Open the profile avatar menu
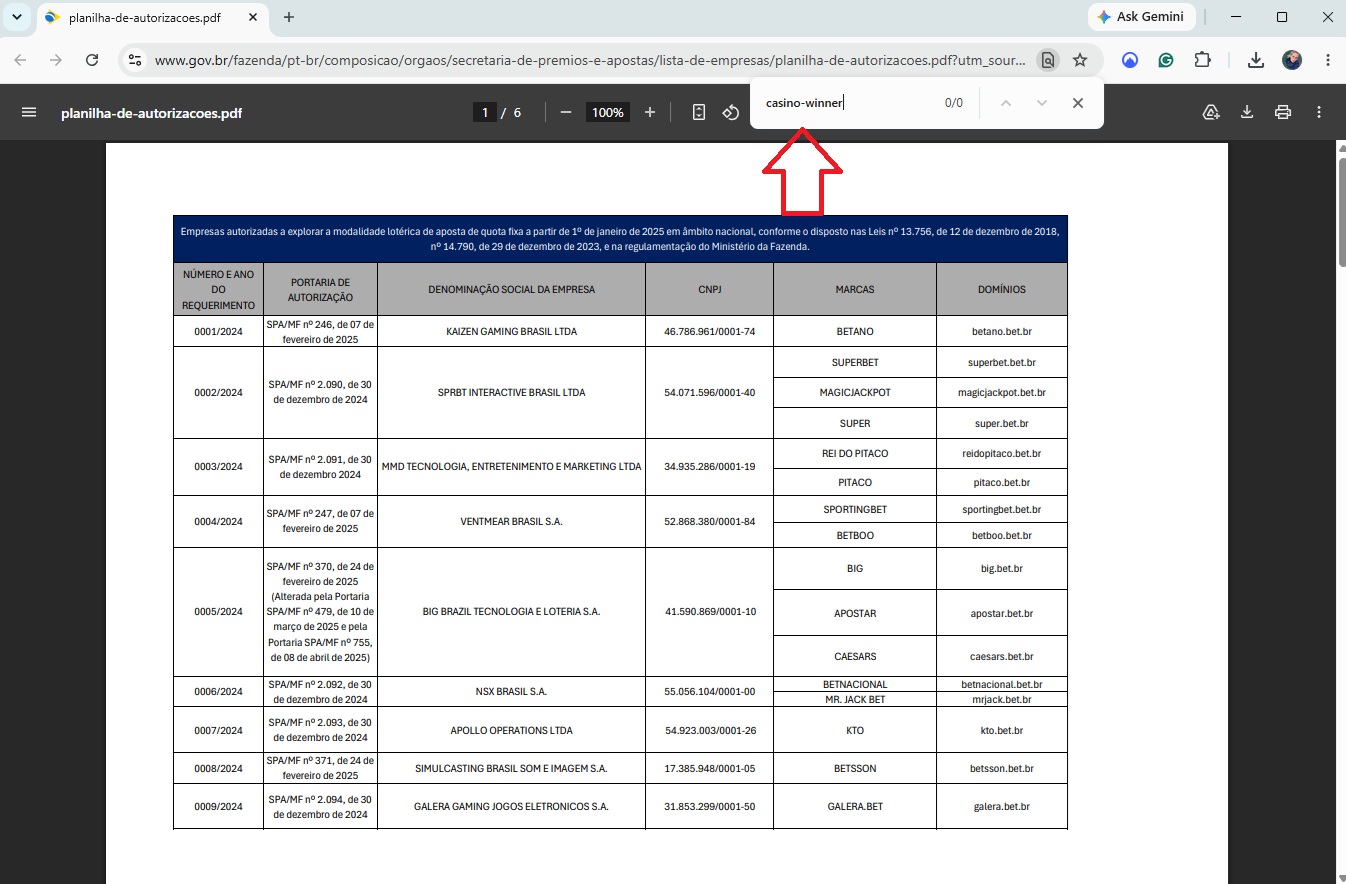The height and width of the screenshot is (884, 1346). click(x=1292, y=60)
